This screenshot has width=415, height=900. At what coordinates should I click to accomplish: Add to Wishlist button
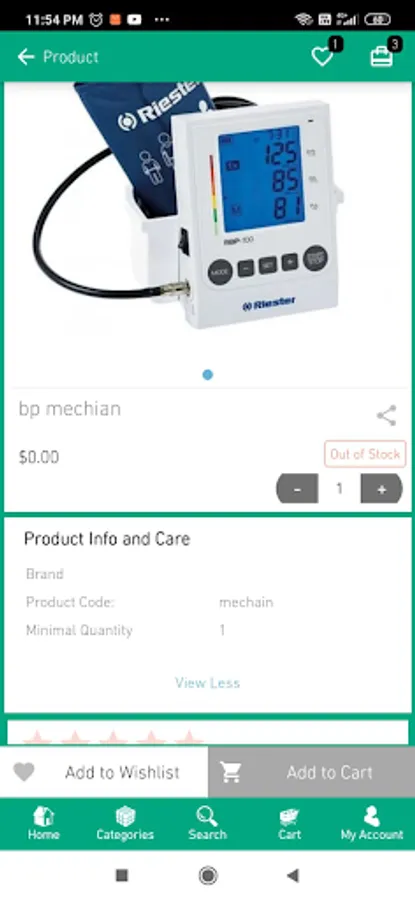click(104, 772)
